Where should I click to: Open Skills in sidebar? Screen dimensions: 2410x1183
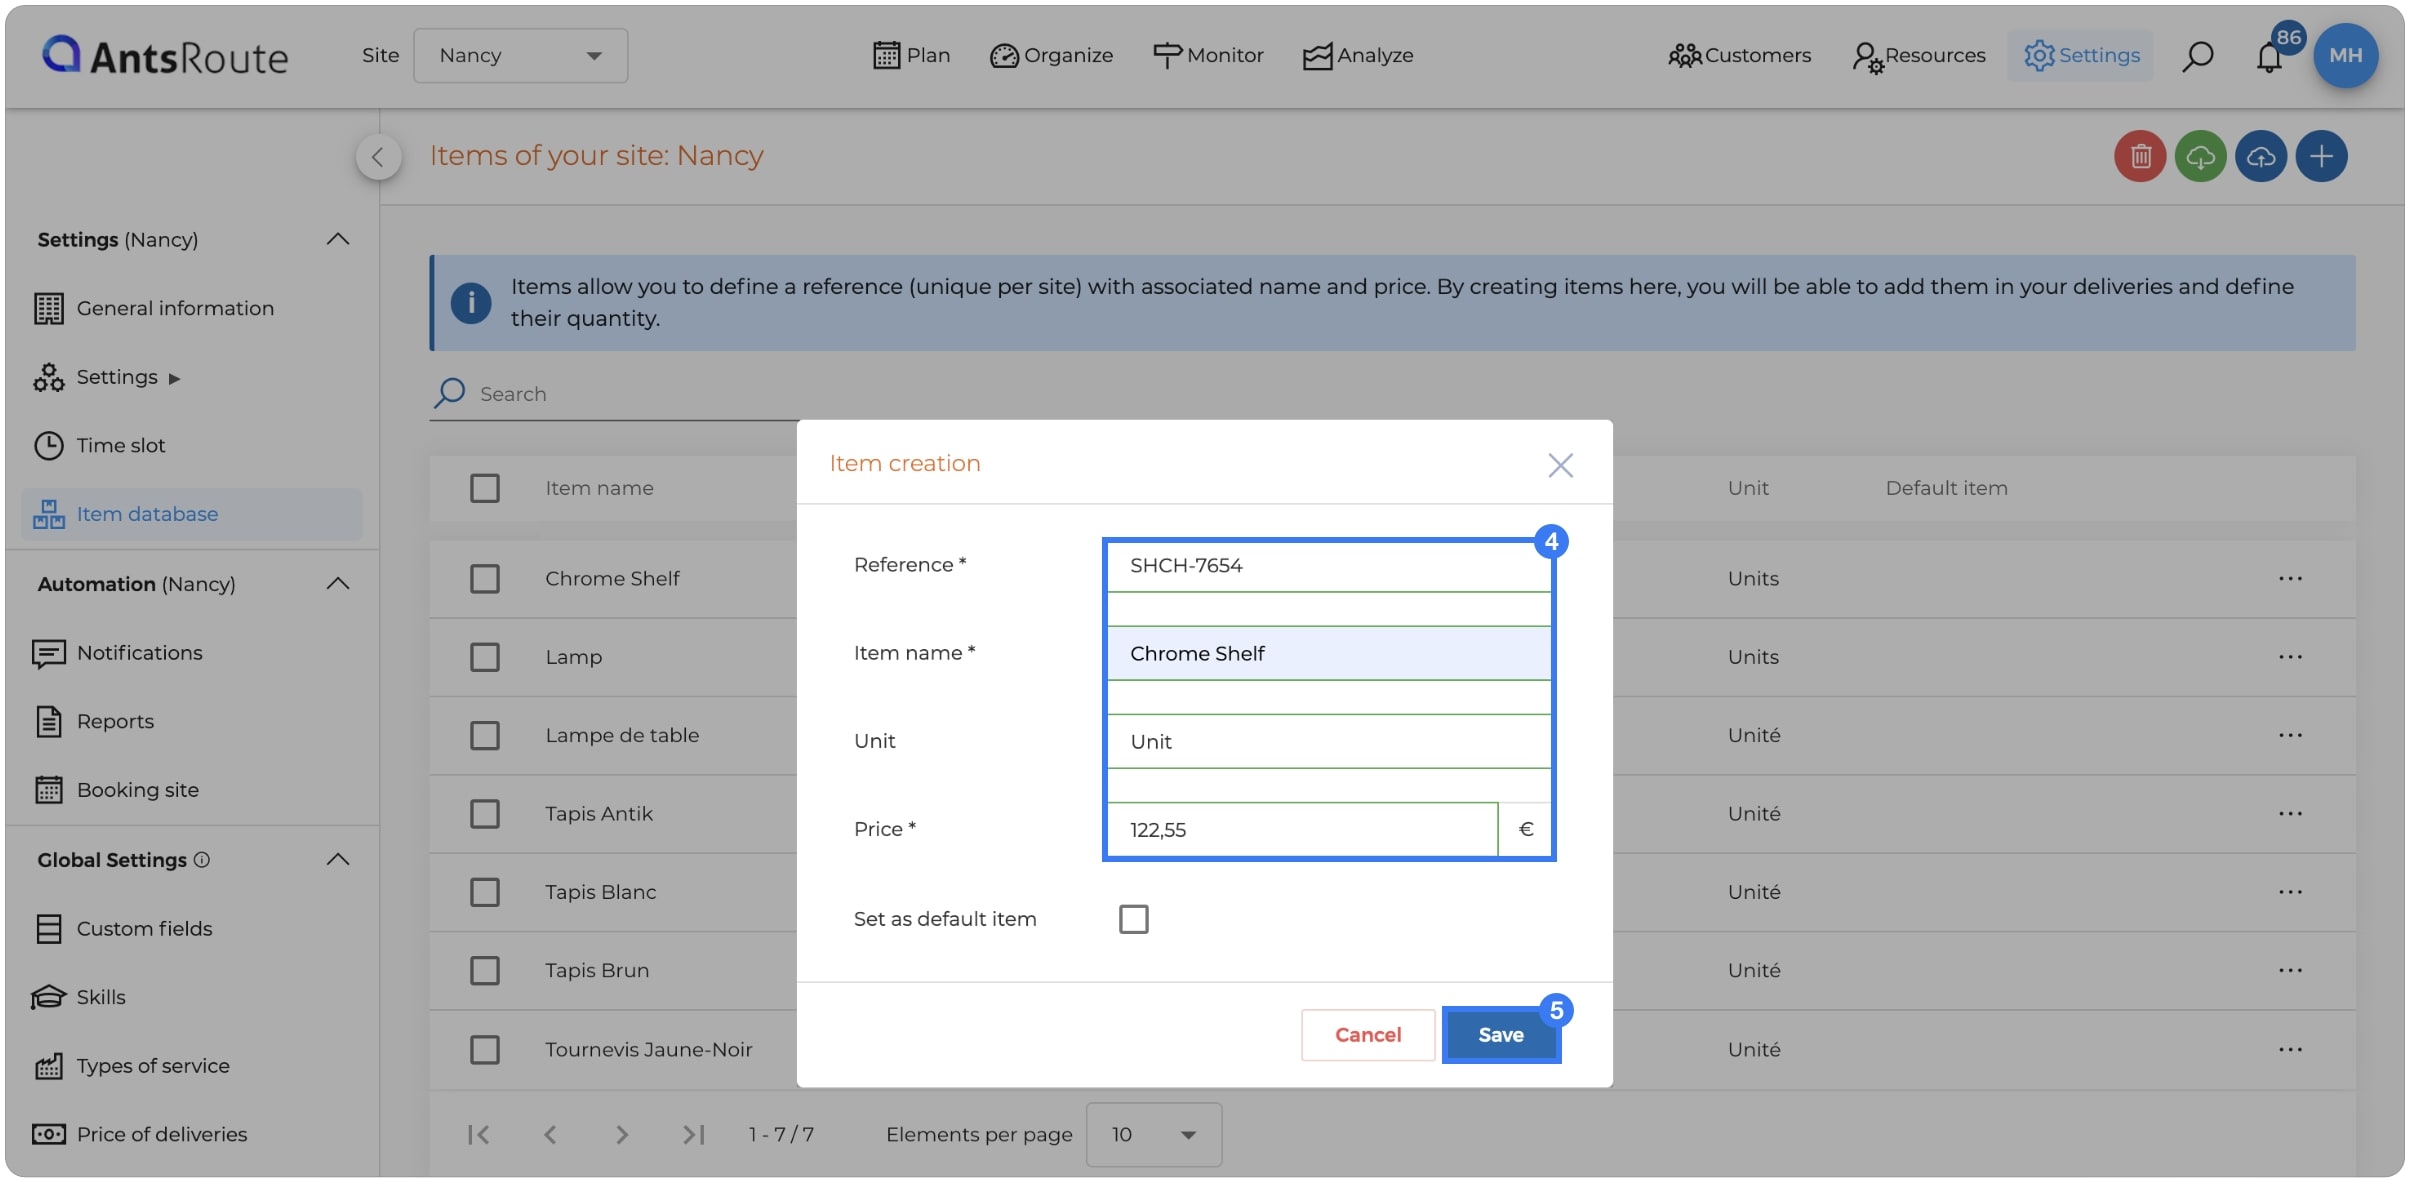80,997
